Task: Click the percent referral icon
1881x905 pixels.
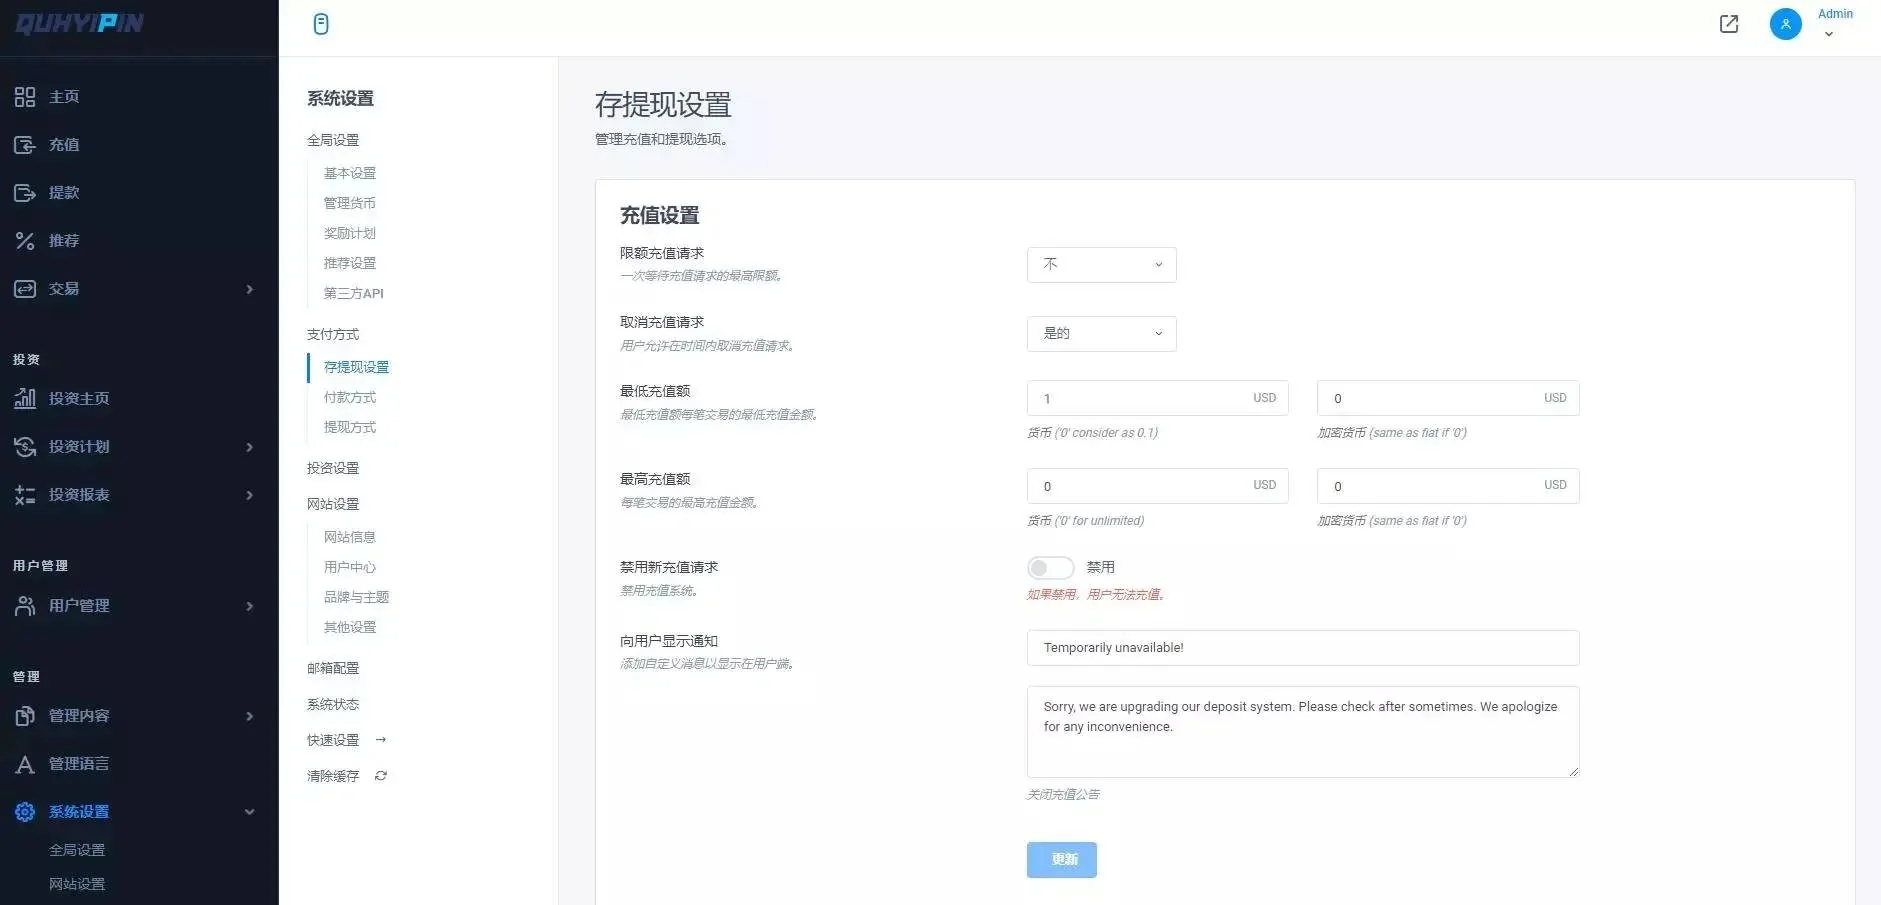Action: pos(25,241)
